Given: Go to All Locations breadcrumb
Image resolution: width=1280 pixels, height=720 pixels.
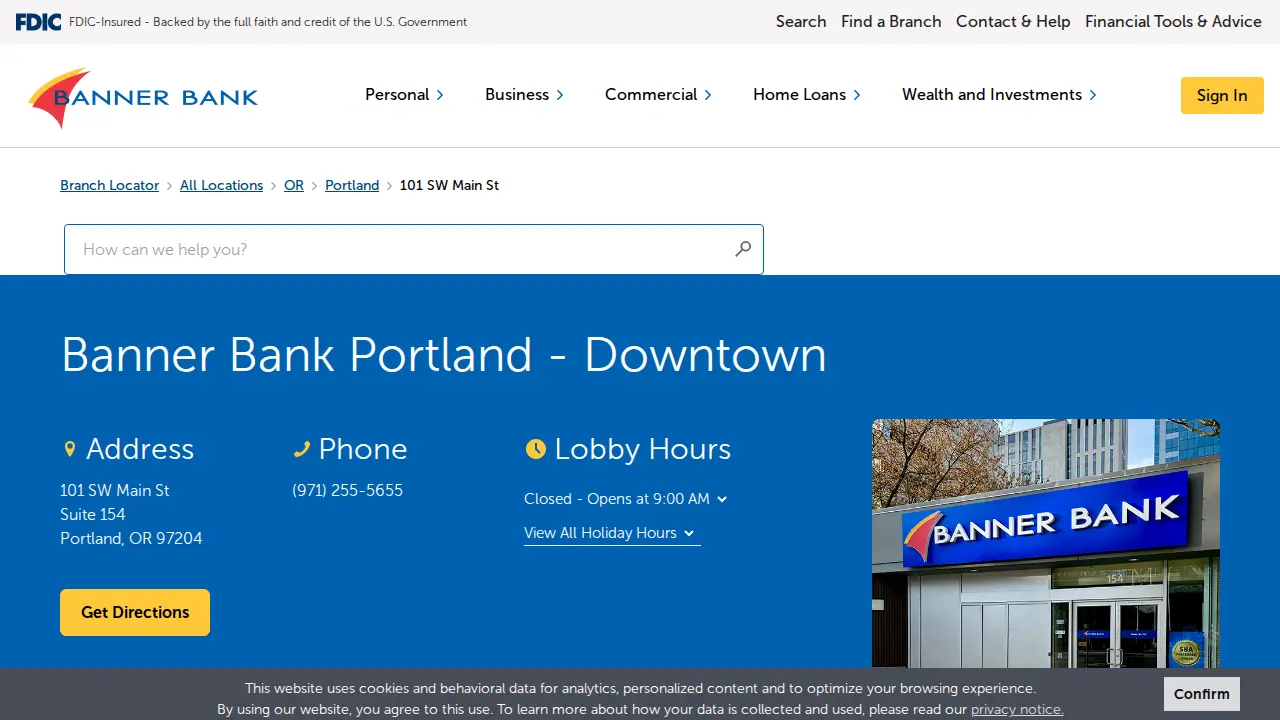Looking at the screenshot, I should point(221,185).
